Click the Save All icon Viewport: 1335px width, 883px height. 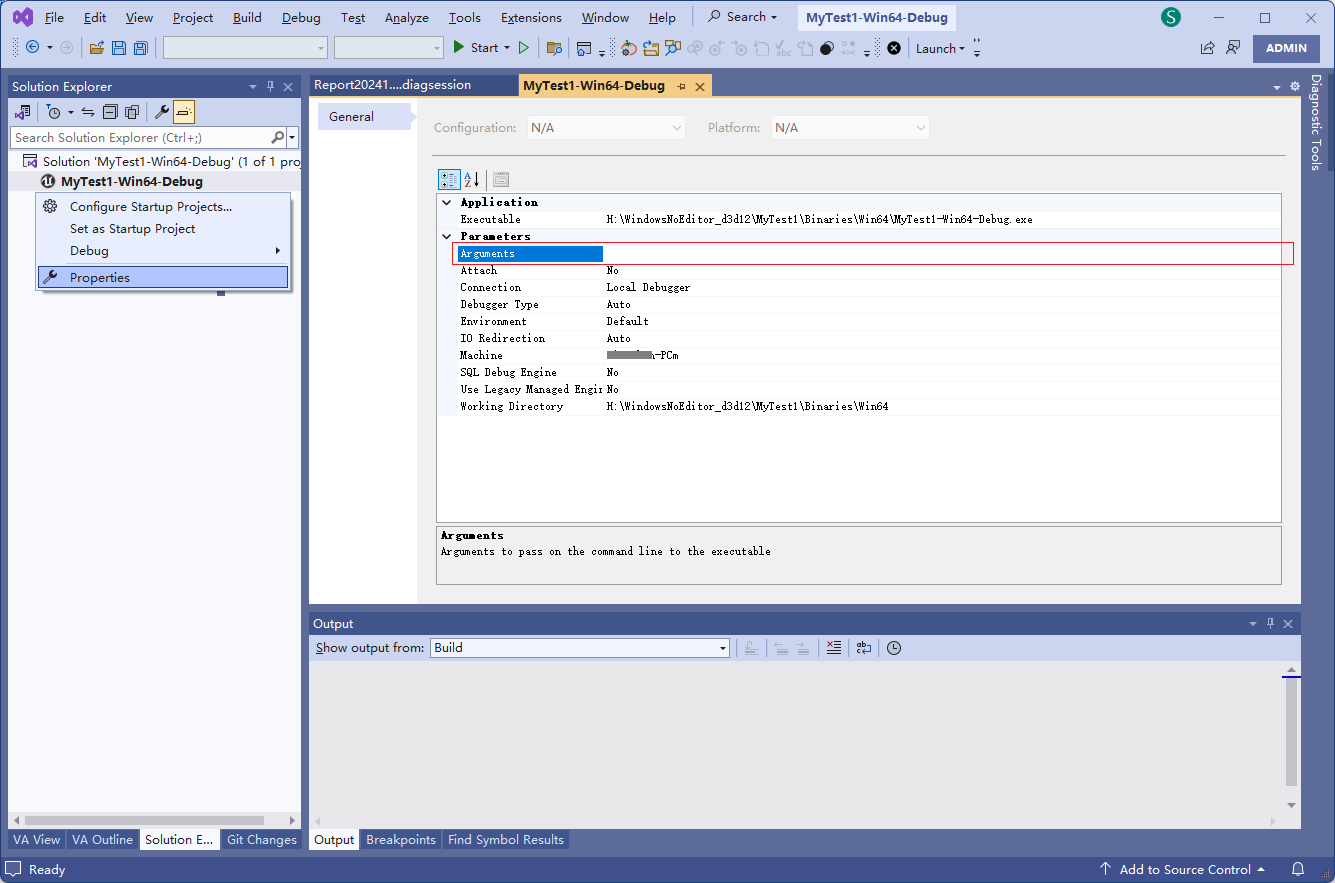(x=141, y=48)
